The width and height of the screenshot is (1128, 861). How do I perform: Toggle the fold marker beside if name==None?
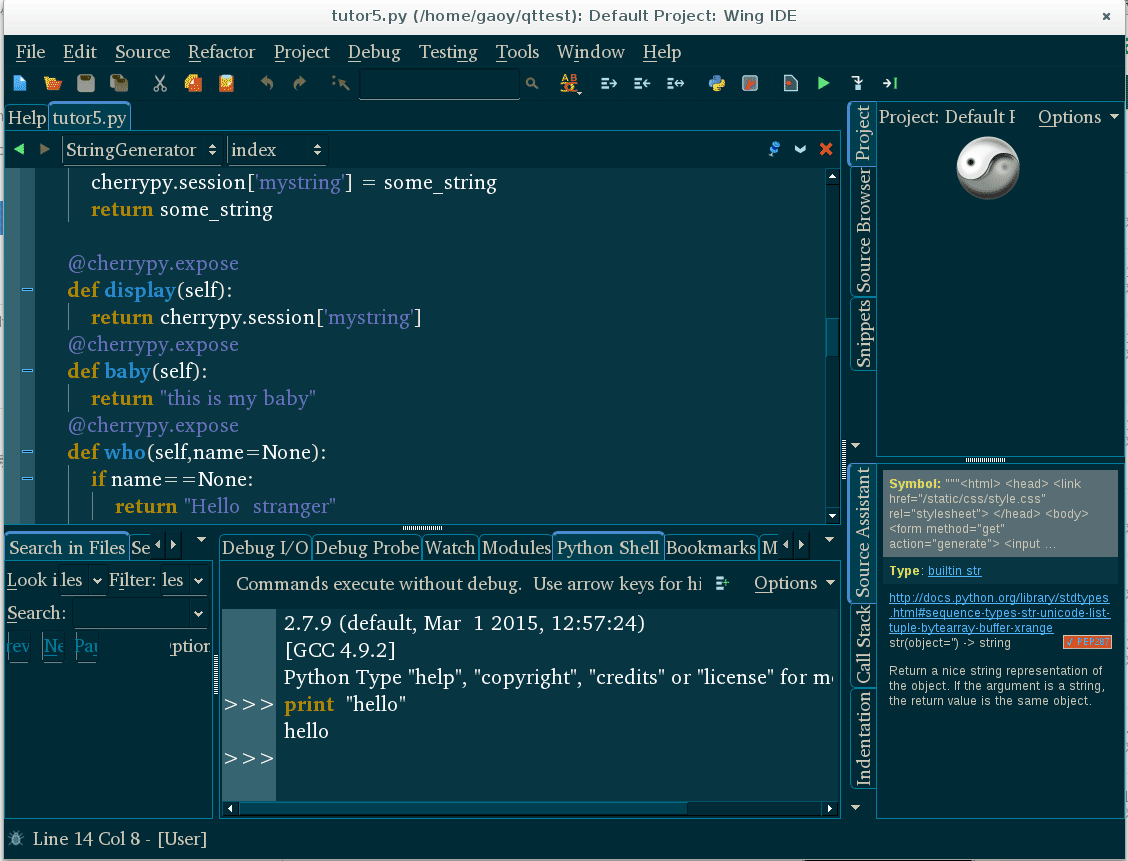click(x=27, y=480)
